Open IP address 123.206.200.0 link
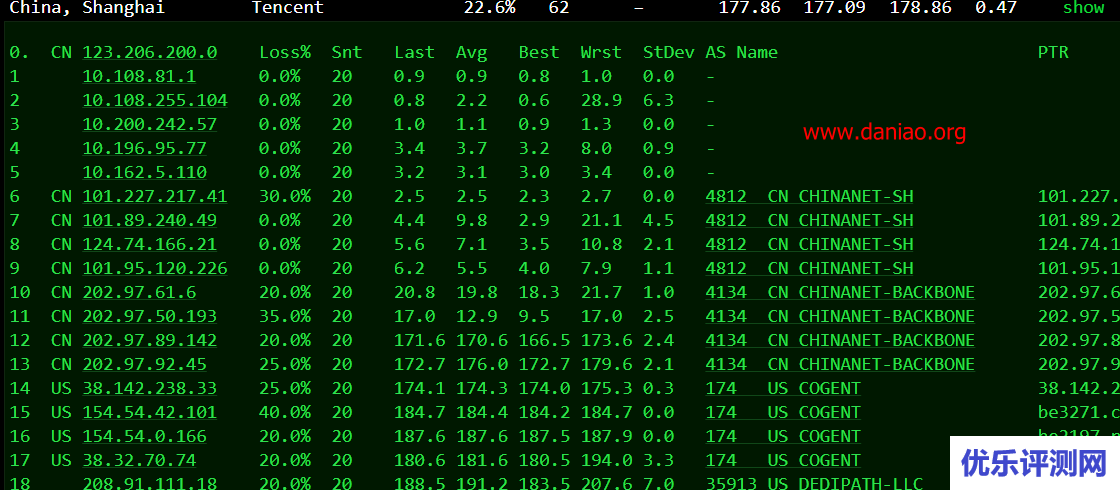 pos(149,52)
